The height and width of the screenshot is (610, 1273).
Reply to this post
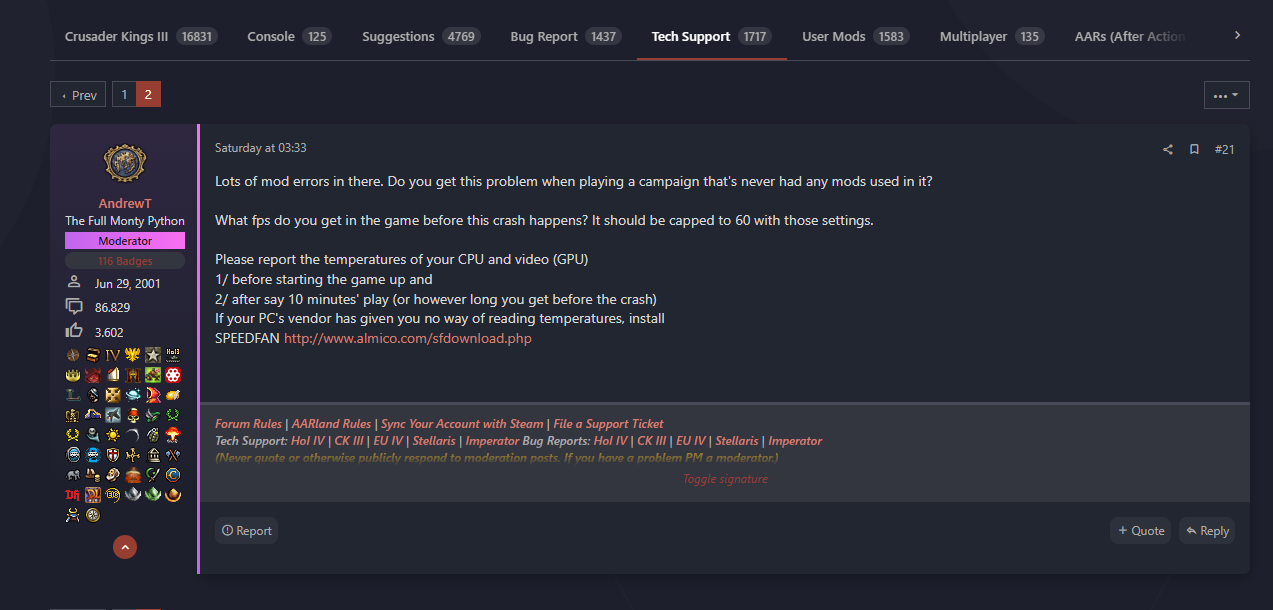1206,530
